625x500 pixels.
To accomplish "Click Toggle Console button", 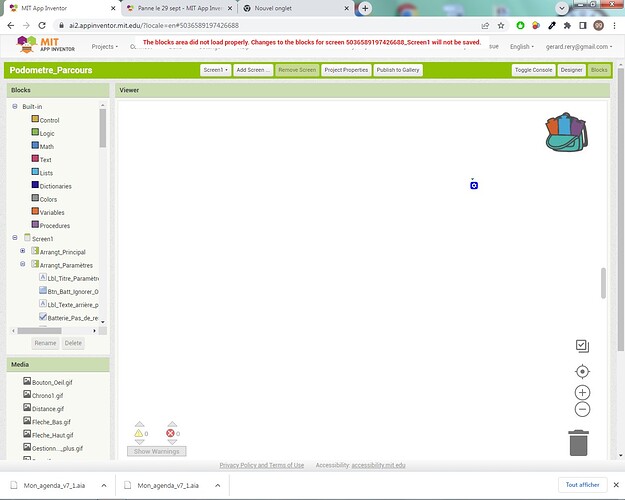I will (x=533, y=70).
